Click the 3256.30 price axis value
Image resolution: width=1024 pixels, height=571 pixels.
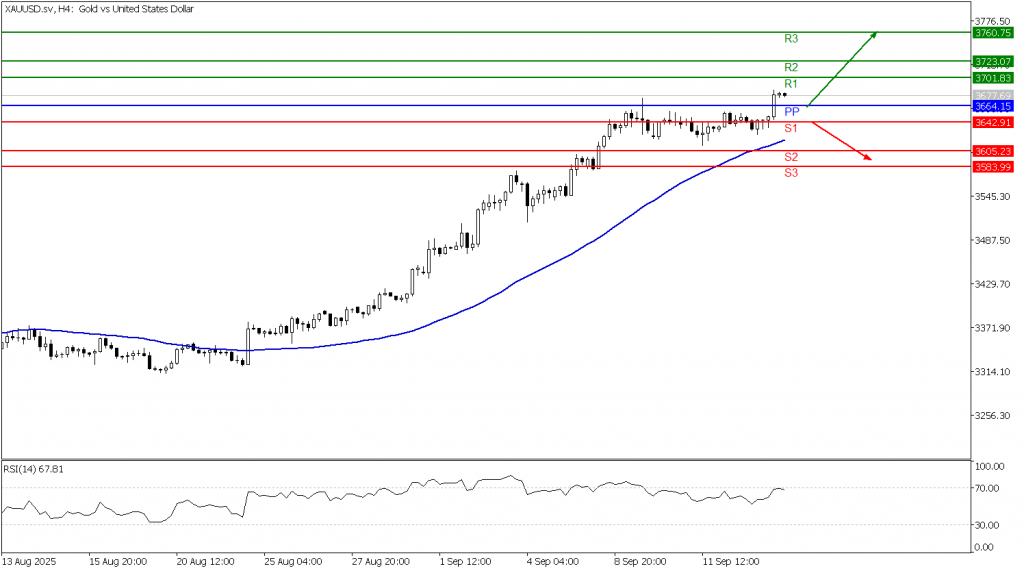pos(992,416)
